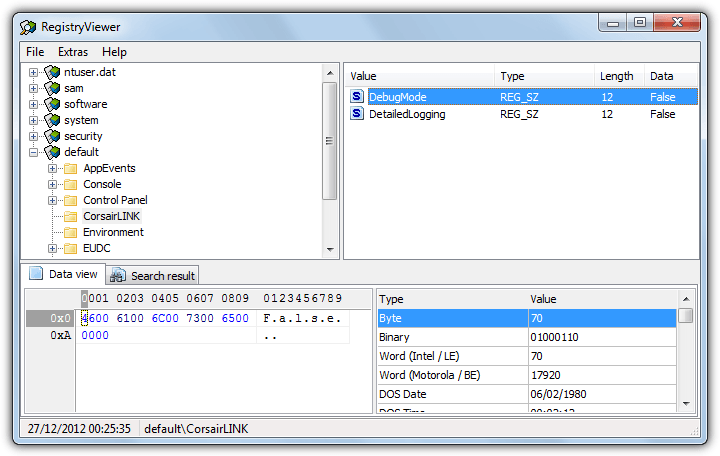Select the DOS Date row

pyautogui.click(x=527, y=394)
